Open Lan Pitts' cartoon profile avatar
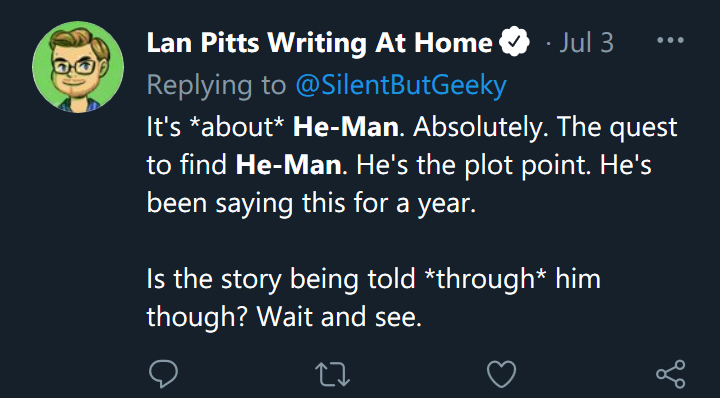Viewport: 720px width, 398px height. (78, 67)
